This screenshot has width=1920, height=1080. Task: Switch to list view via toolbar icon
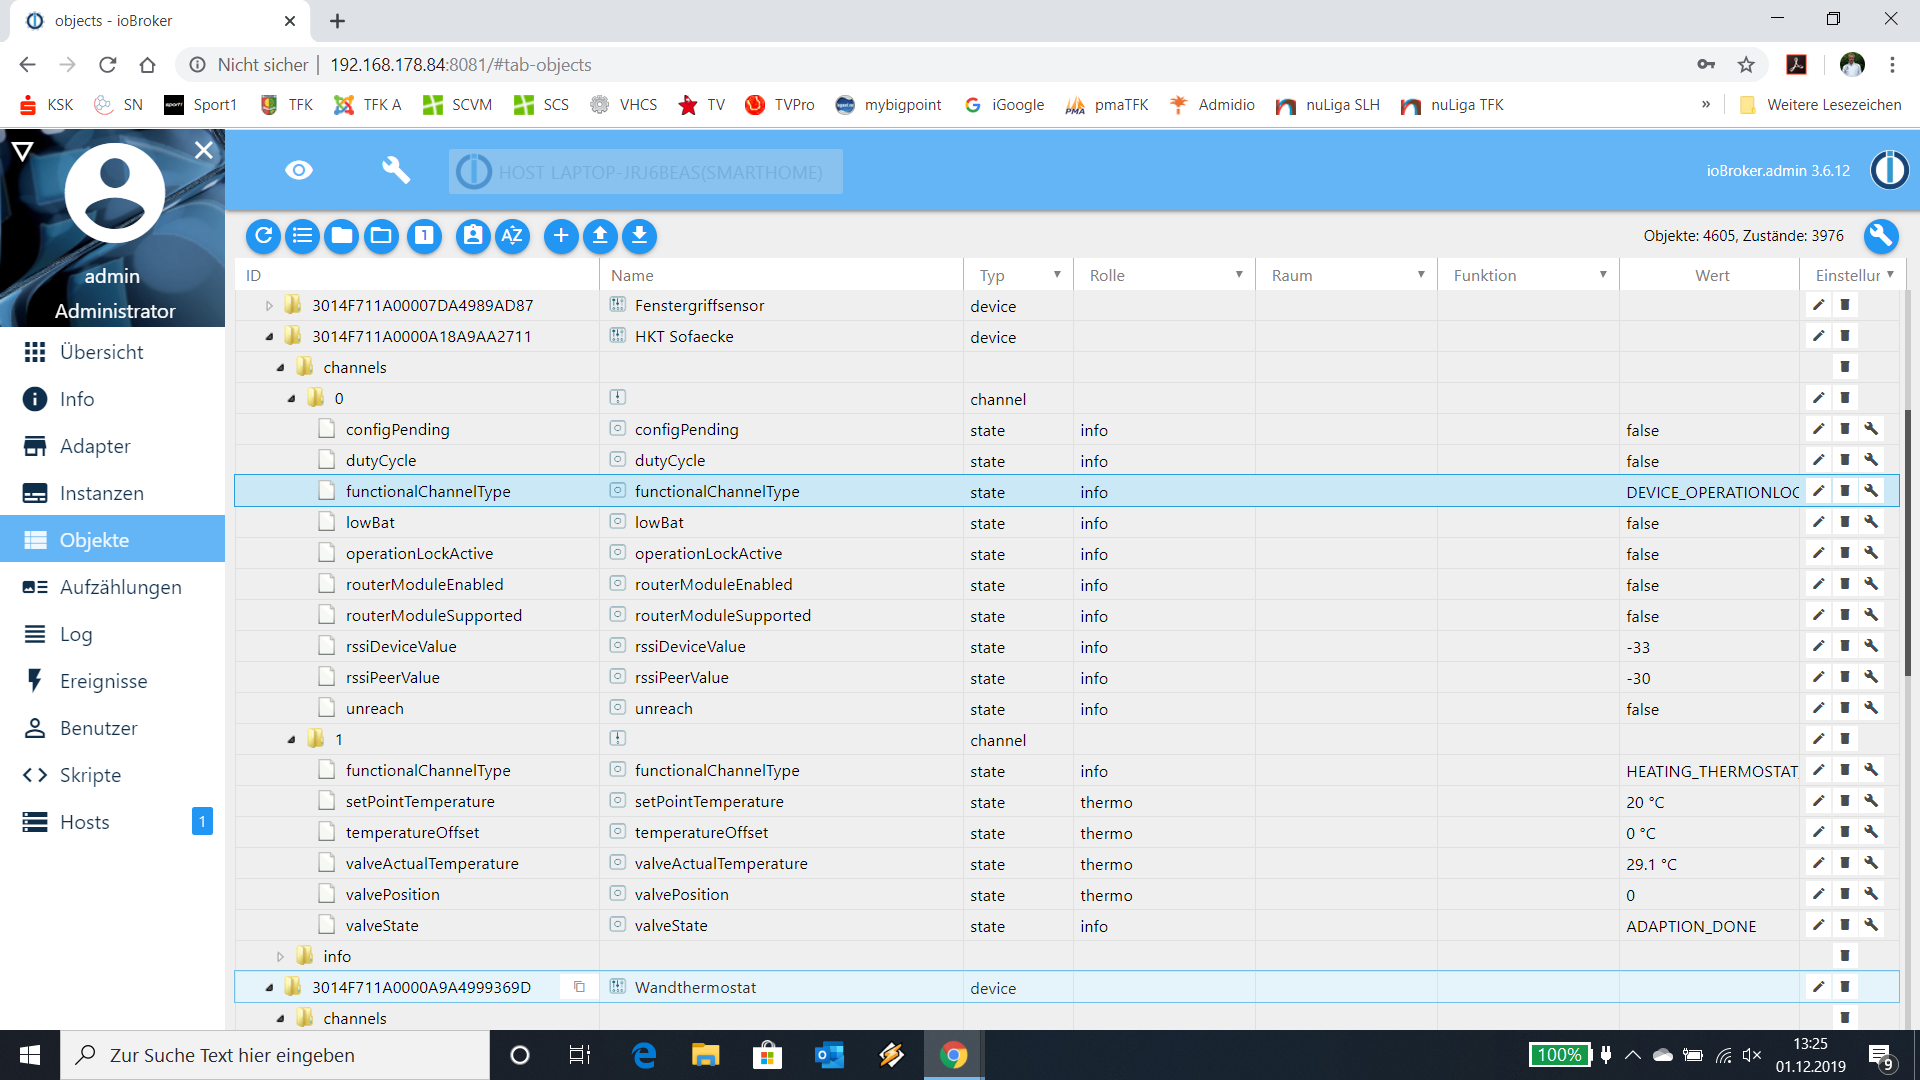click(302, 236)
